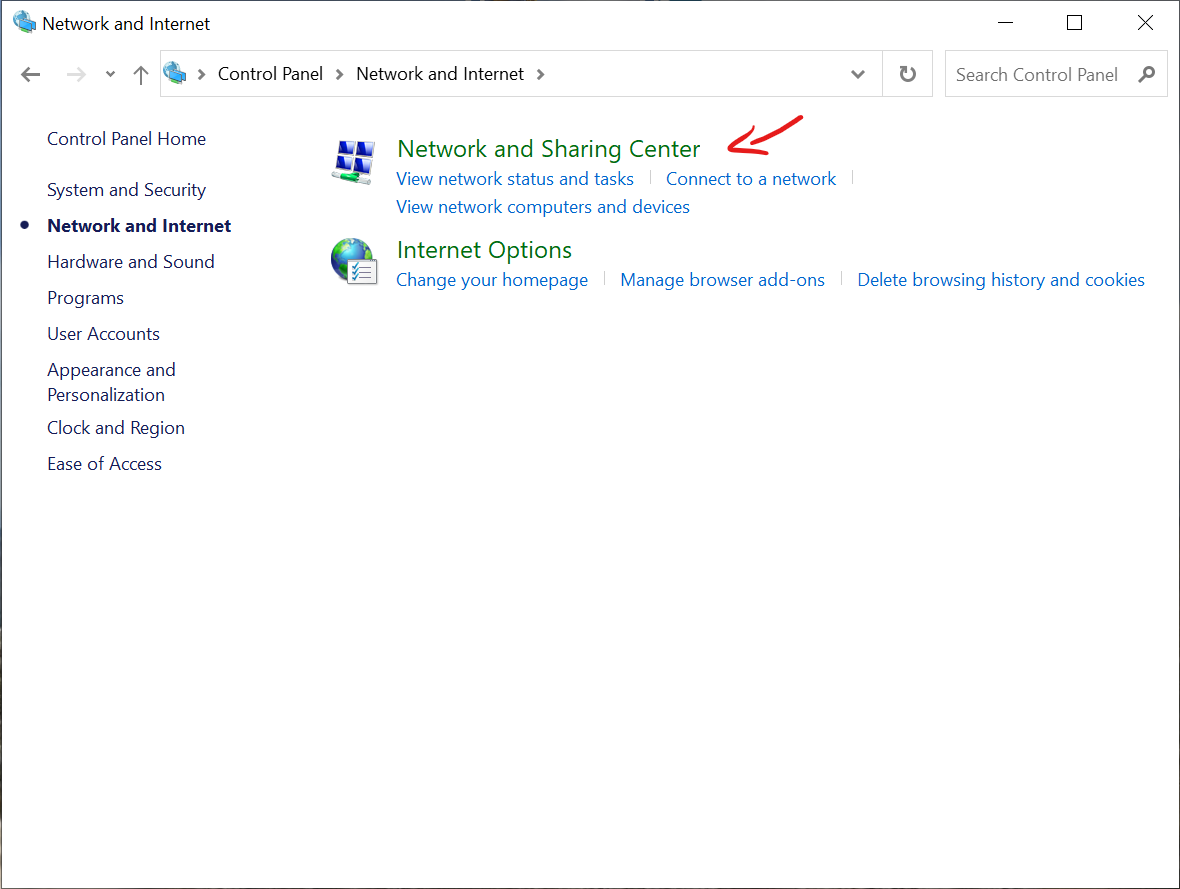Click the search magnifier icon
This screenshot has width=1180, height=889.
coord(1146,74)
